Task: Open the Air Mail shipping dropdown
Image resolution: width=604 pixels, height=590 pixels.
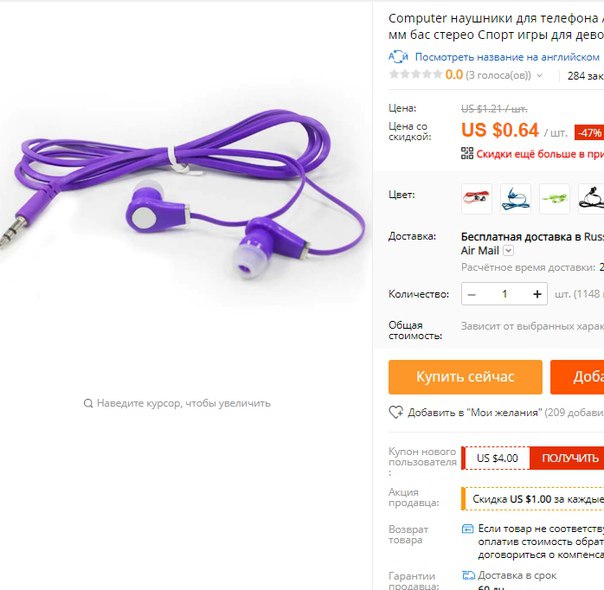Action: point(508,251)
